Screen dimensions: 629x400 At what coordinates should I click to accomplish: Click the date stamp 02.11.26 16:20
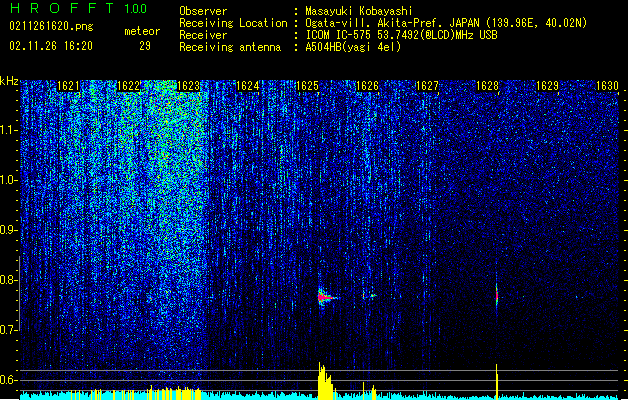coord(51,46)
